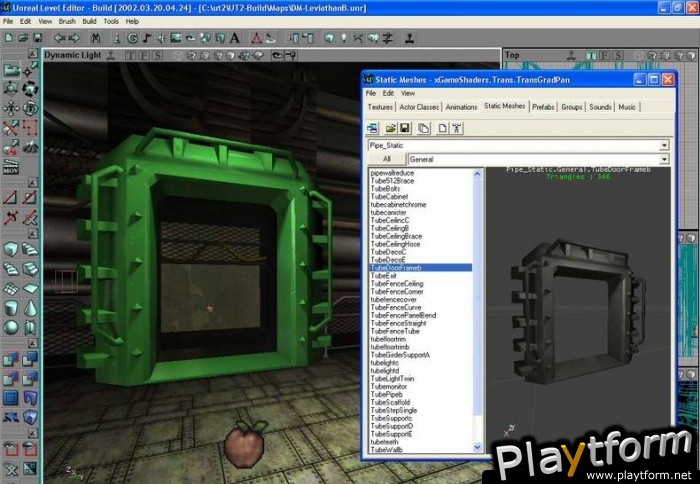The image size is (700, 484).
Task: Open View menu in Static Meshes browser
Action: click(408, 93)
